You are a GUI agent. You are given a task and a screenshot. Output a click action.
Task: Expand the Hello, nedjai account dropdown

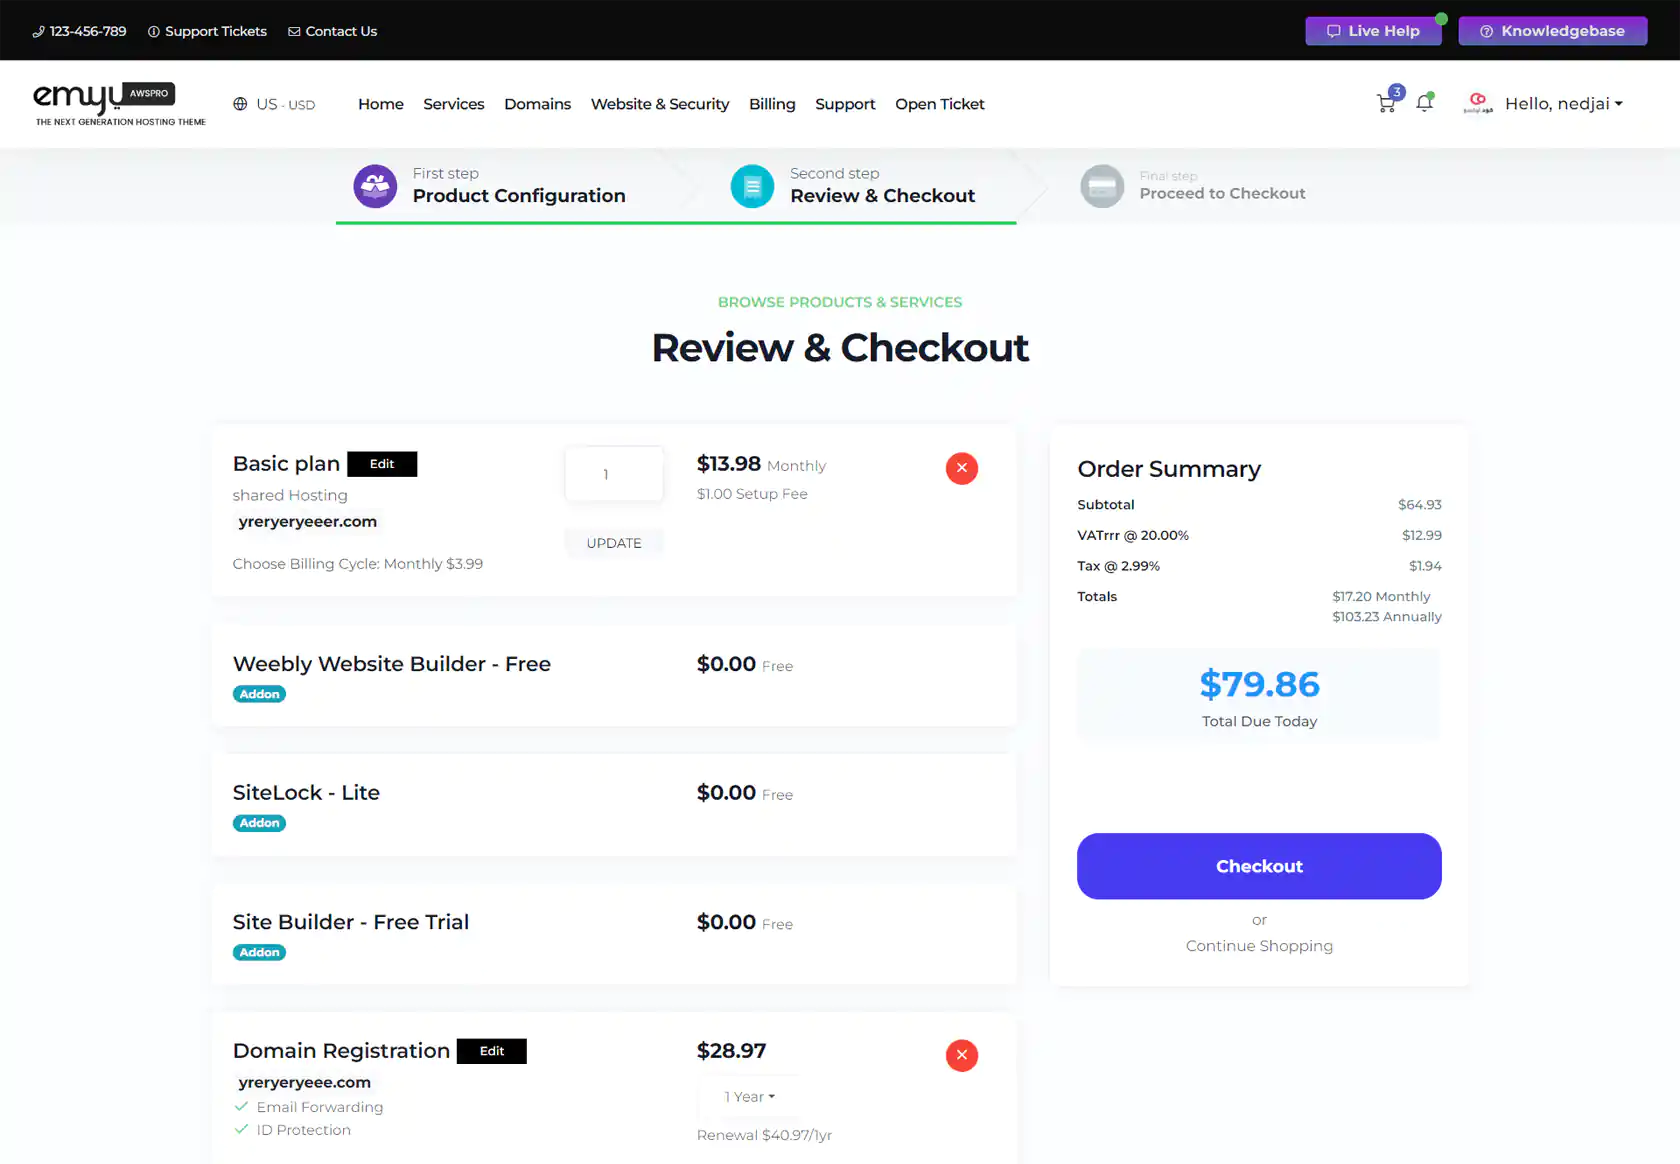point(1563,104)
